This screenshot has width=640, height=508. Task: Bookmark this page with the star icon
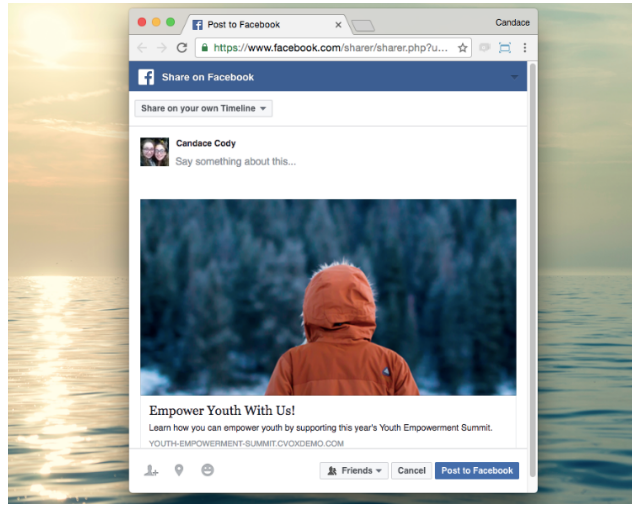coord(462,48)
